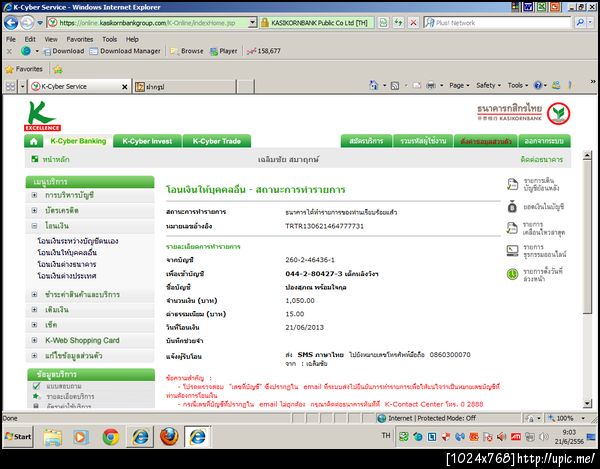Open the Safety dropdown menu
Viewport: 600px width, 469px height.
(488, 85)
